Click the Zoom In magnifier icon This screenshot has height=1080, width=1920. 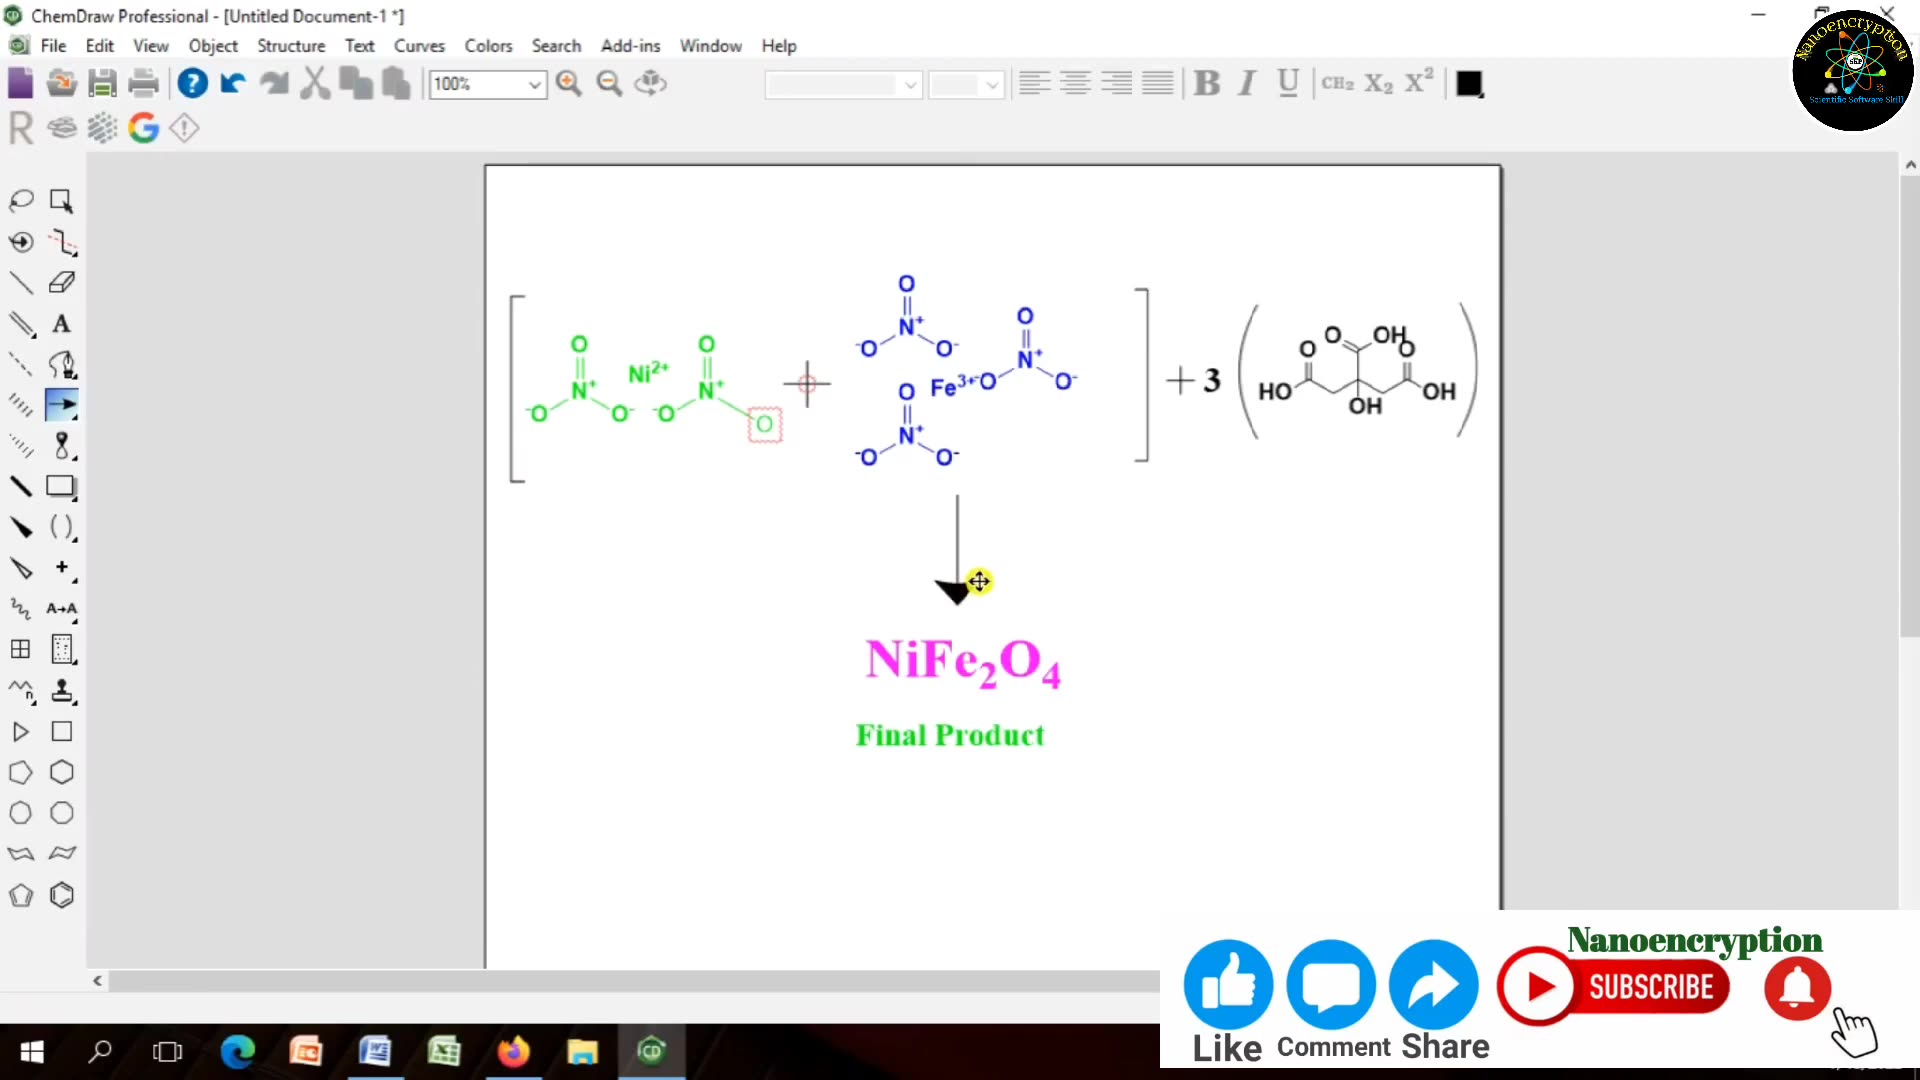(x=569, y=83)
